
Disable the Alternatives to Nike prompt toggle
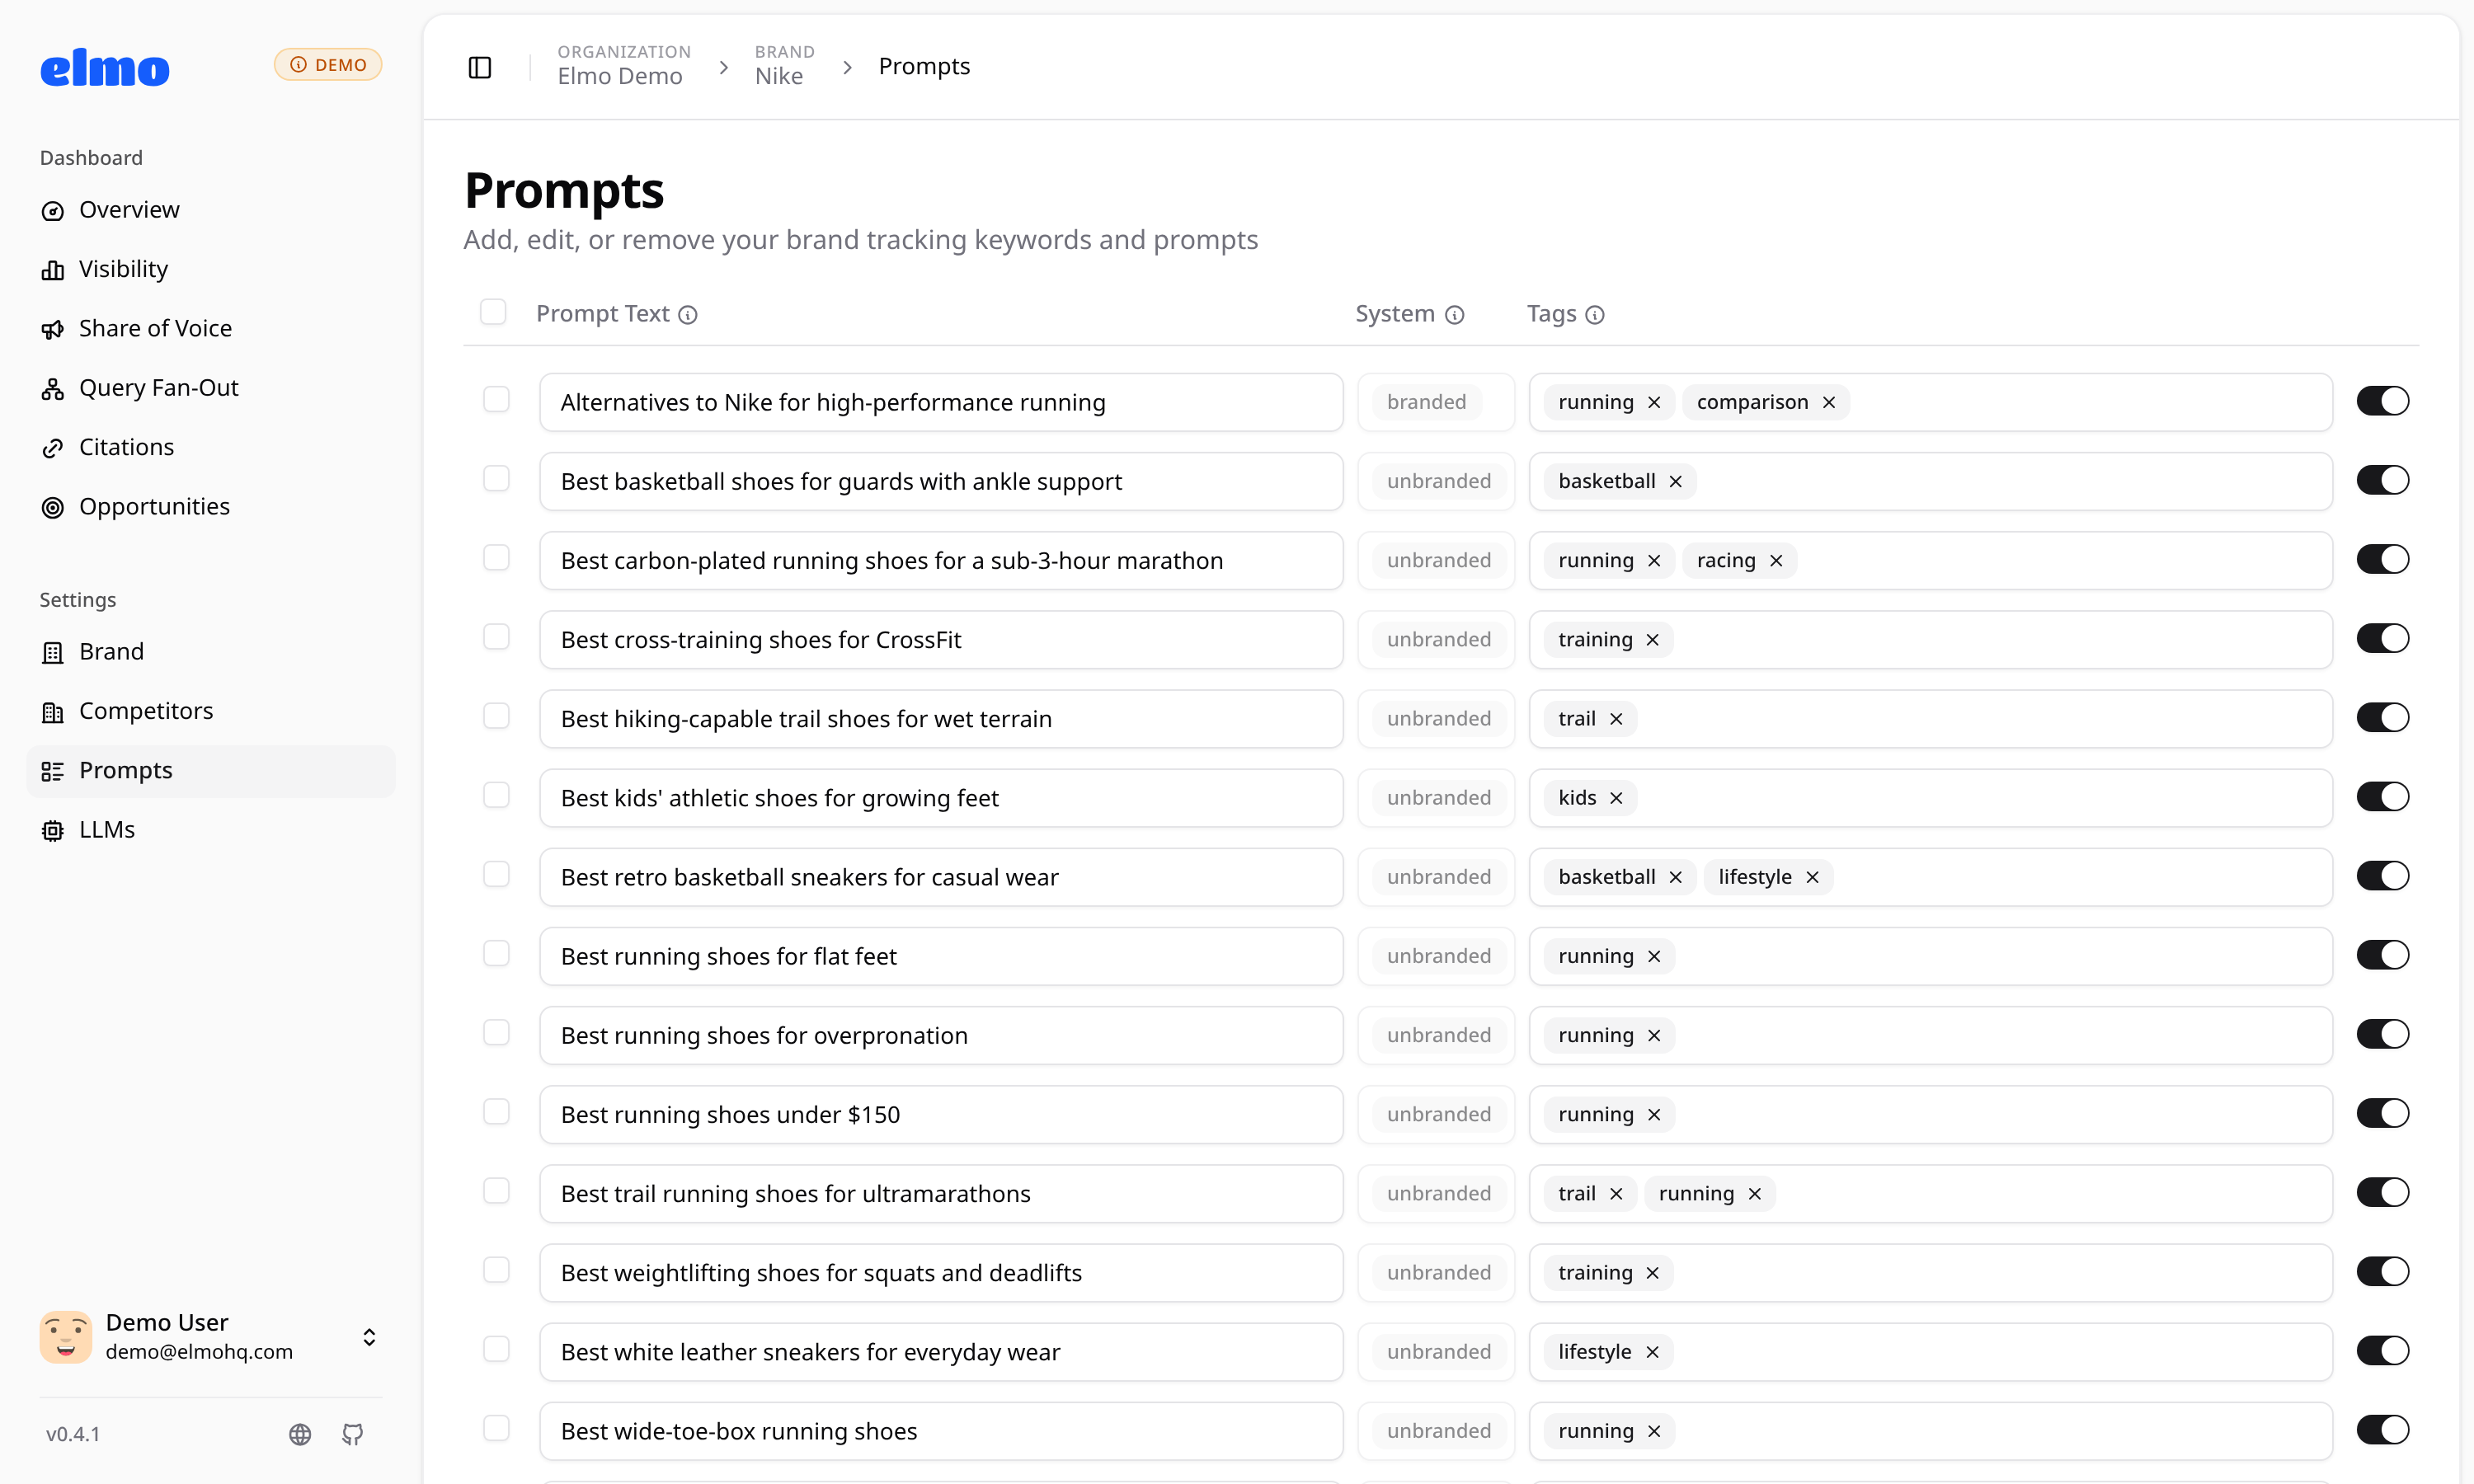2382,401
